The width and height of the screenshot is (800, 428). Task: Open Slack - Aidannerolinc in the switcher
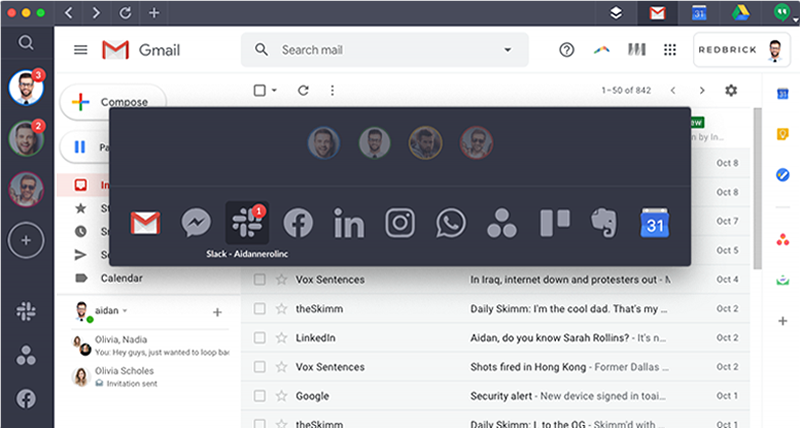coord(247,223)
